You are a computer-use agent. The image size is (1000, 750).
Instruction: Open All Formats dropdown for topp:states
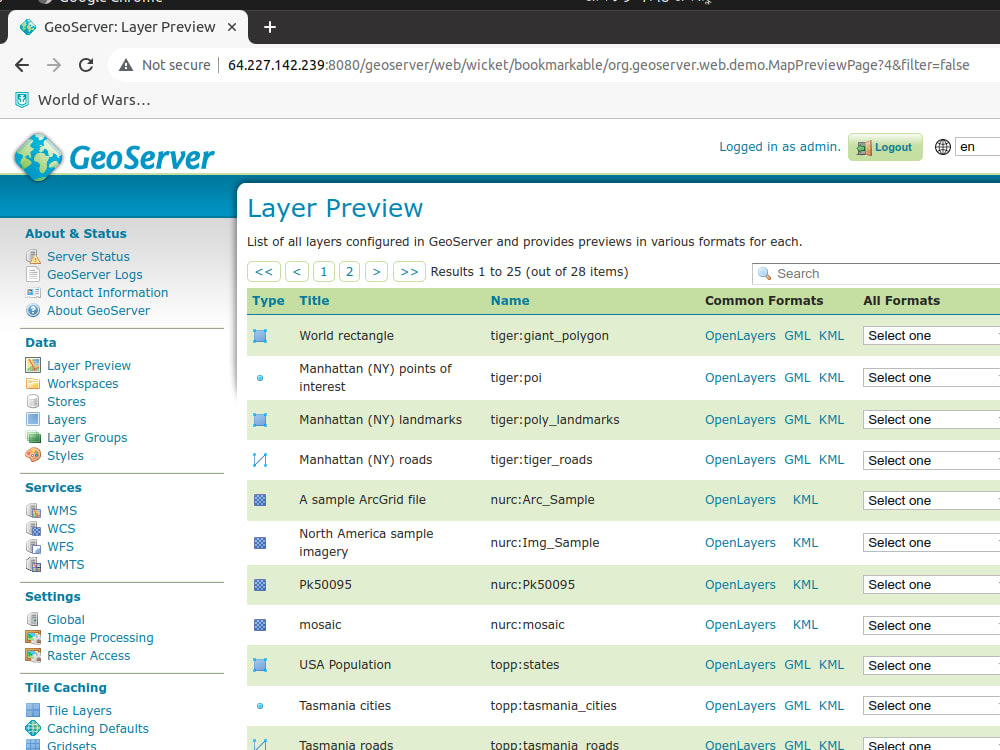click(931, 665)
